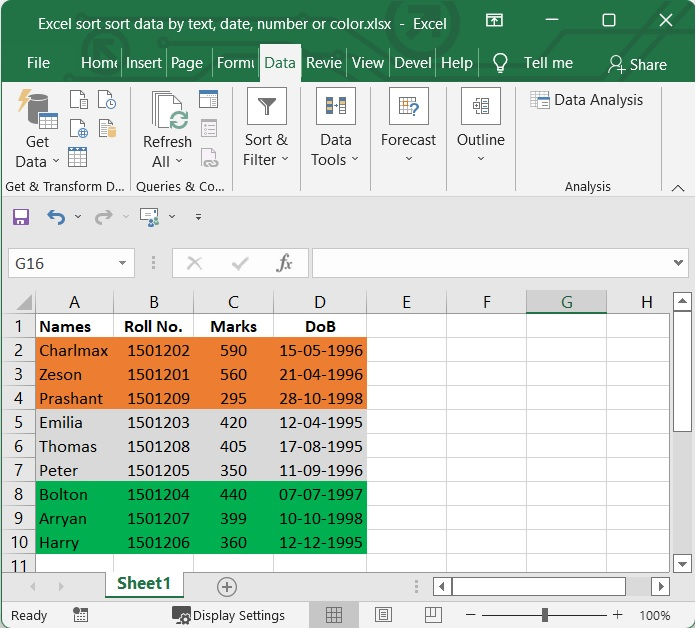
Task: Click the zoom slider handle
Action: click(x=545, y=615)
